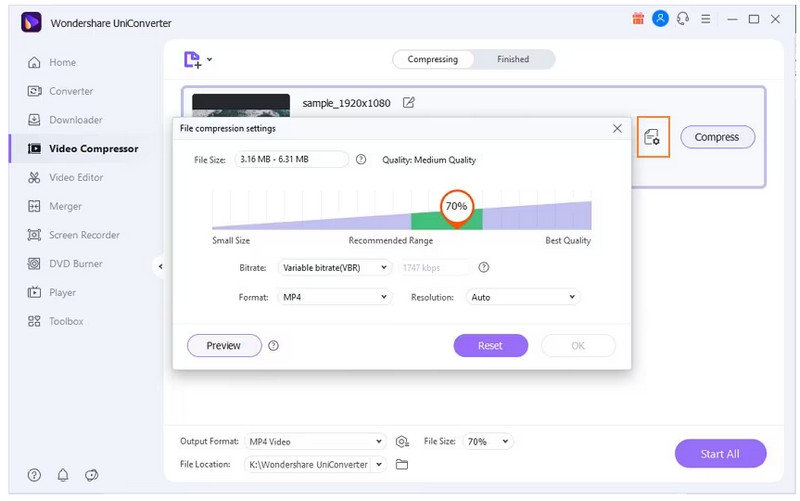Click the Wondershare UniConverter logo
The height and width of the screenshot is (501, 800).
coord(32,22)
